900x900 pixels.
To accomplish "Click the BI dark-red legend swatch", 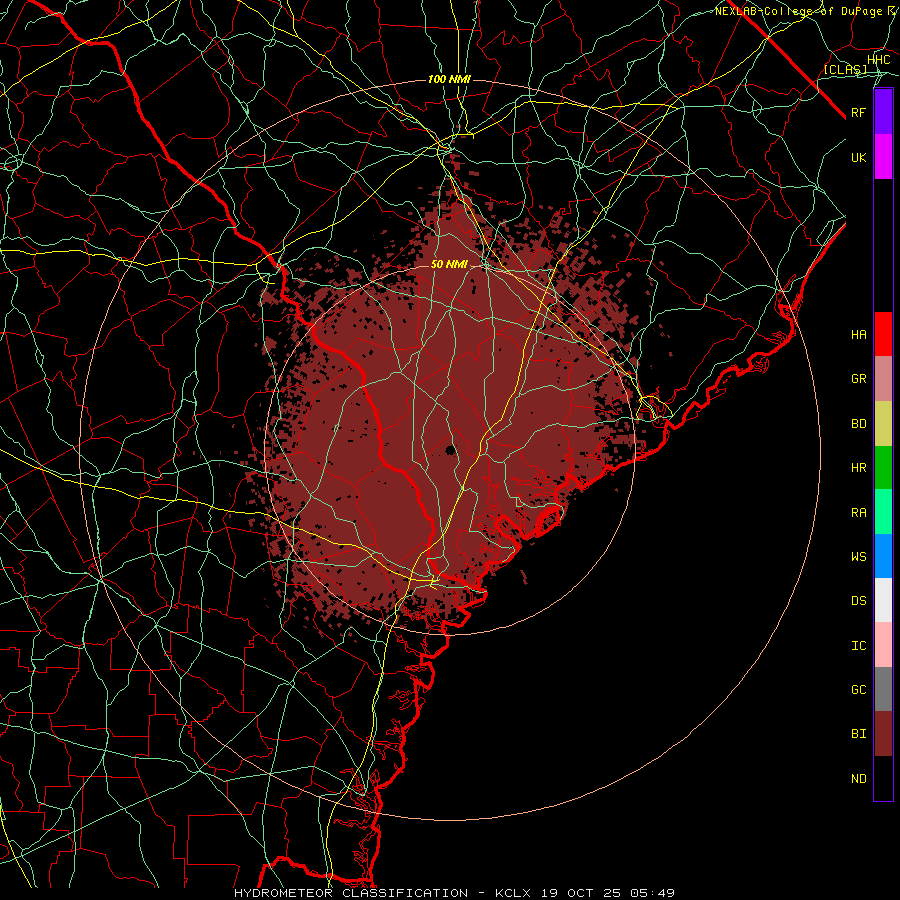I will click(883, 734).
